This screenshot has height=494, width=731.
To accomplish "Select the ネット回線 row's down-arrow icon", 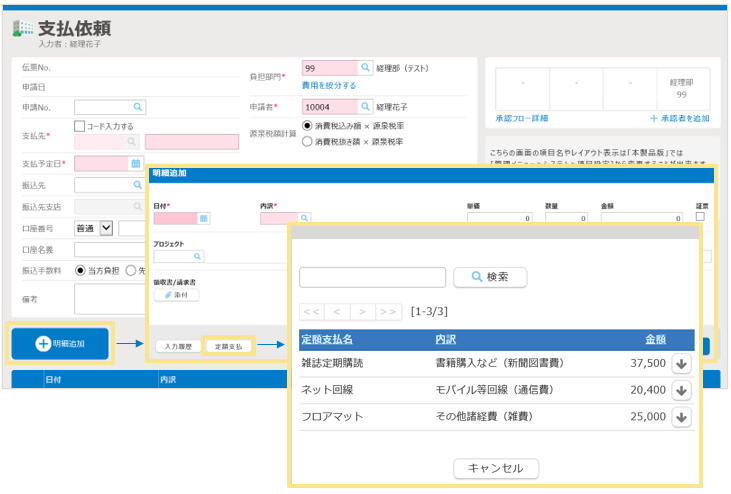I will point(682,390).
